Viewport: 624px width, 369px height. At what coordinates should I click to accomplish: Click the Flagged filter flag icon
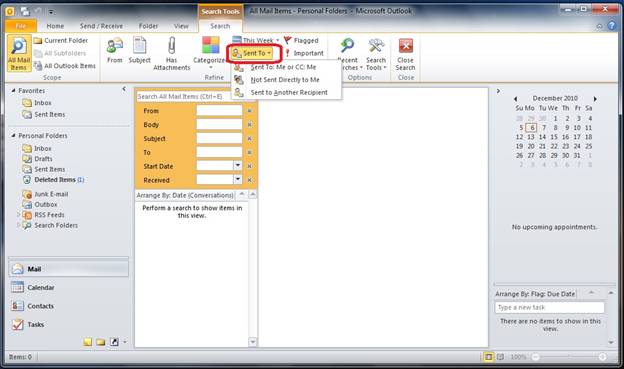[287, 40]
